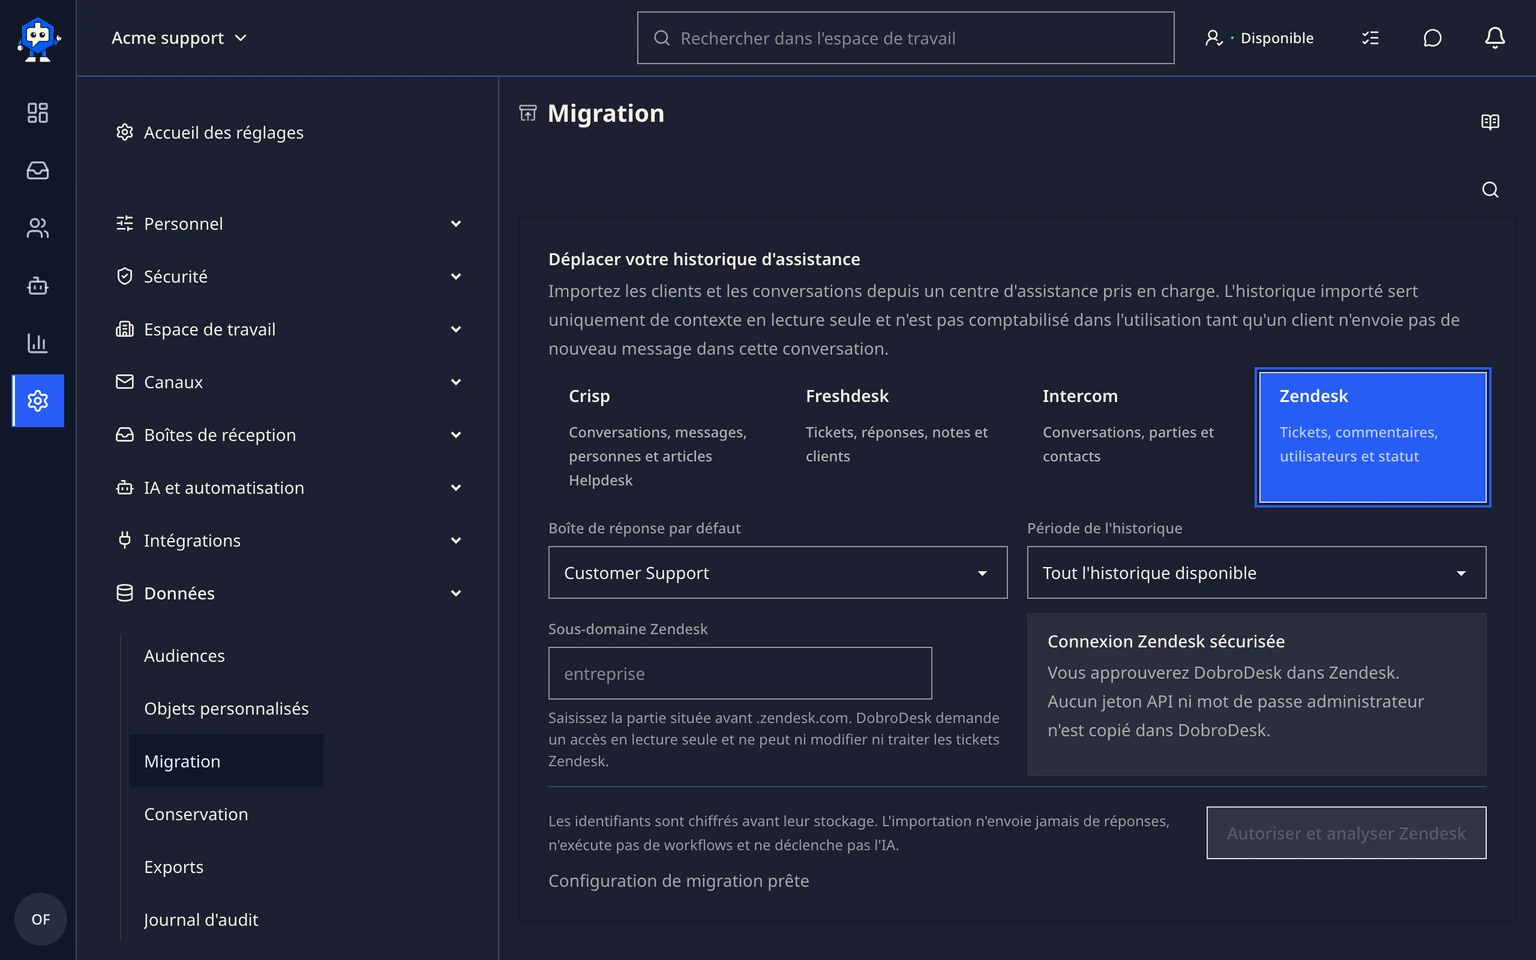Open the Disponible availability status
This screenshot has height=960, width=1536.
pos(1259,38)
